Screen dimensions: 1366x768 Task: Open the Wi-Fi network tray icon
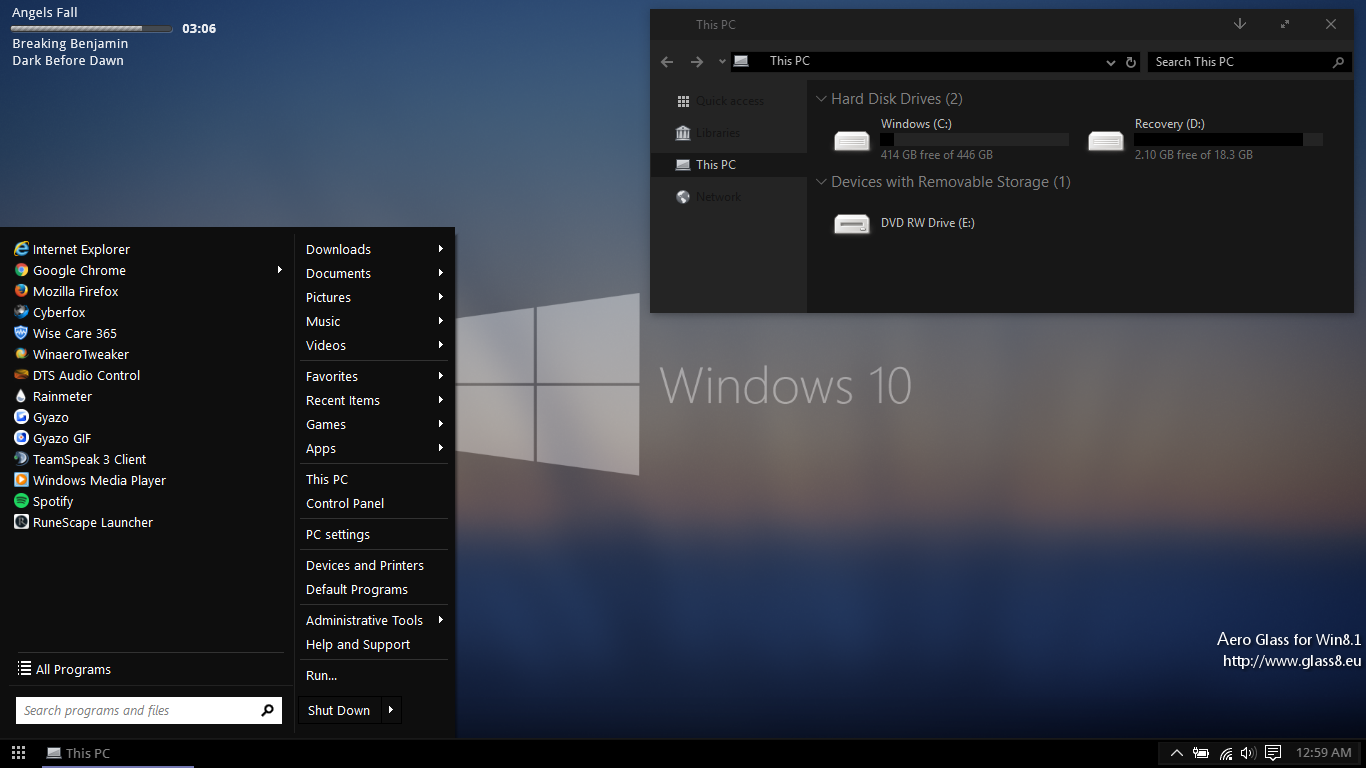coord(1225,753)
